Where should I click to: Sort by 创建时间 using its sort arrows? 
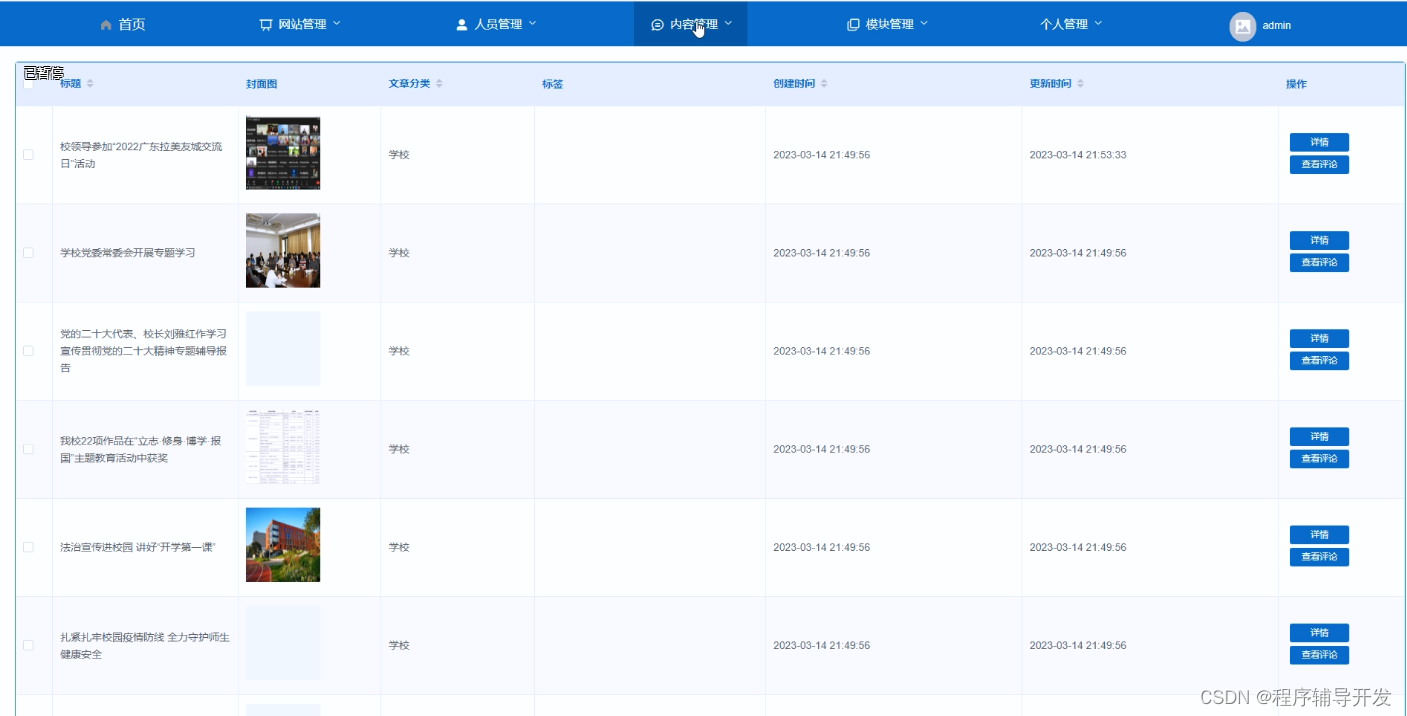(824, 84)
